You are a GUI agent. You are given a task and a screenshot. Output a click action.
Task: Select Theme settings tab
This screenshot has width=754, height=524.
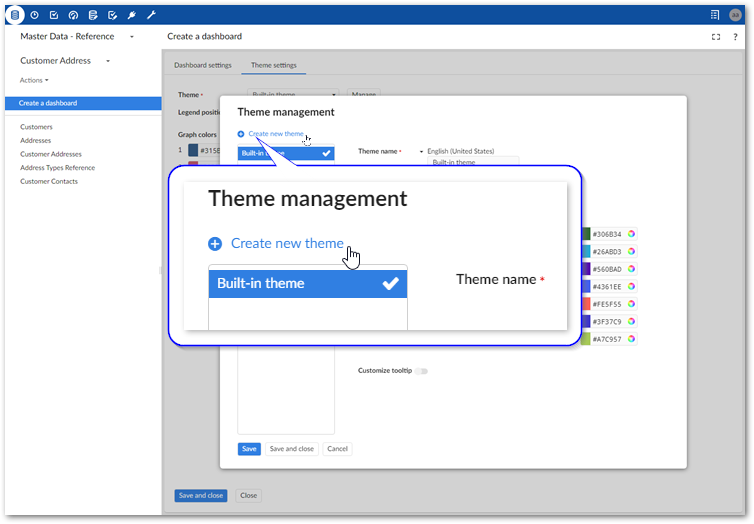pos(273,66)
